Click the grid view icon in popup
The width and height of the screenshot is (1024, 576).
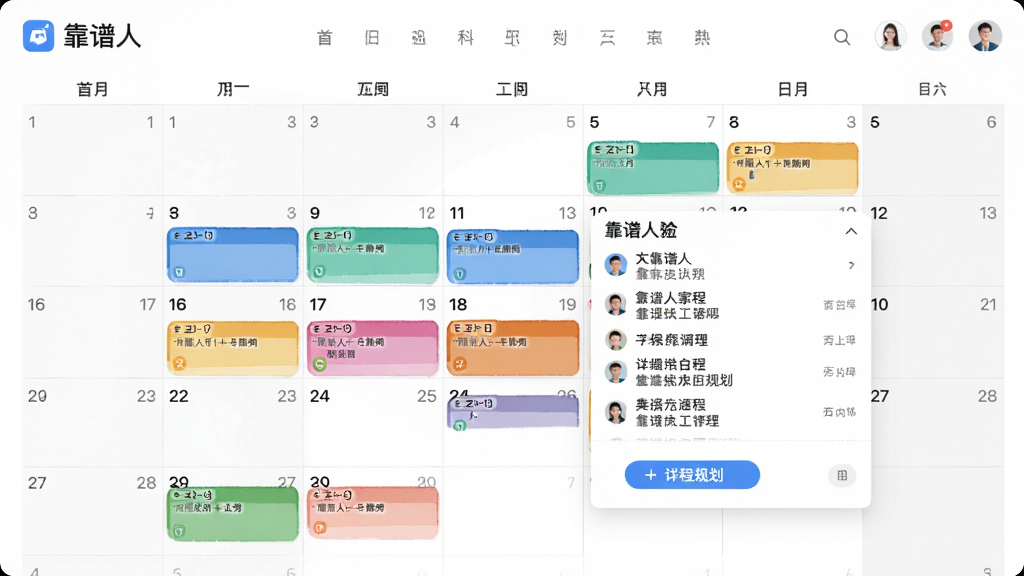842,475
